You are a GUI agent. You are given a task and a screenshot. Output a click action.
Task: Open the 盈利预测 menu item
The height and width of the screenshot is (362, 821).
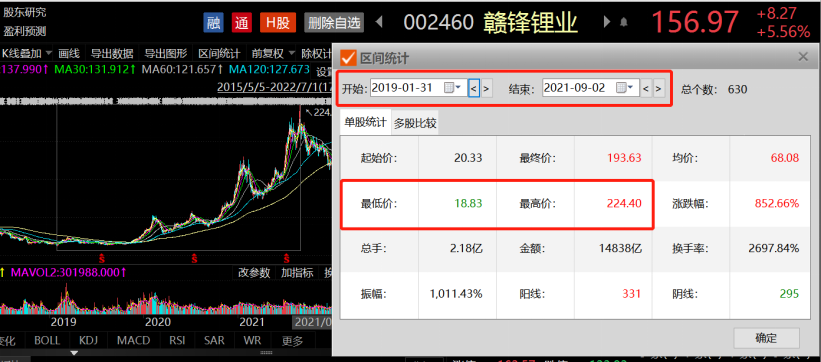click(x=25, y=31)
